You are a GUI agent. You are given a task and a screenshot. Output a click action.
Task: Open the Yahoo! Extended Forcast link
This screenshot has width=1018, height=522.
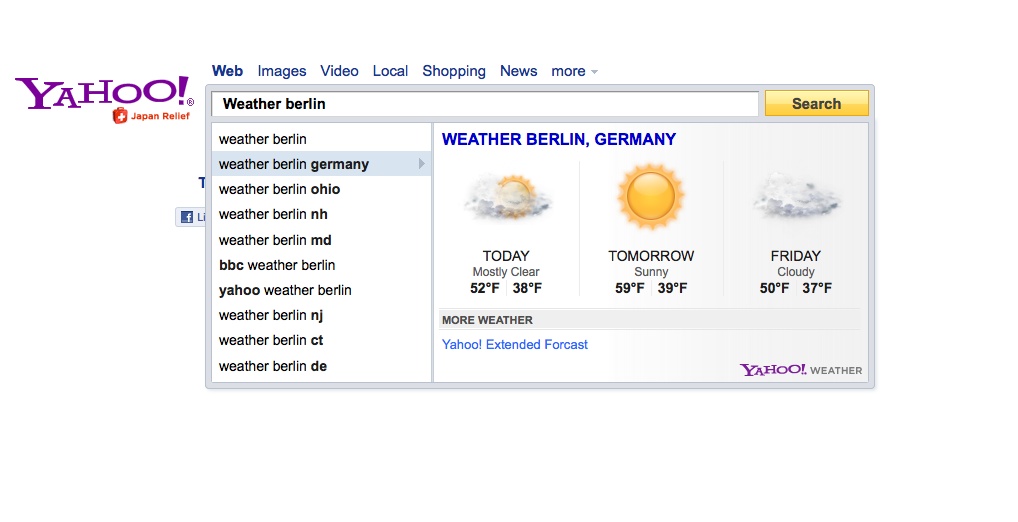click(515, 345)
